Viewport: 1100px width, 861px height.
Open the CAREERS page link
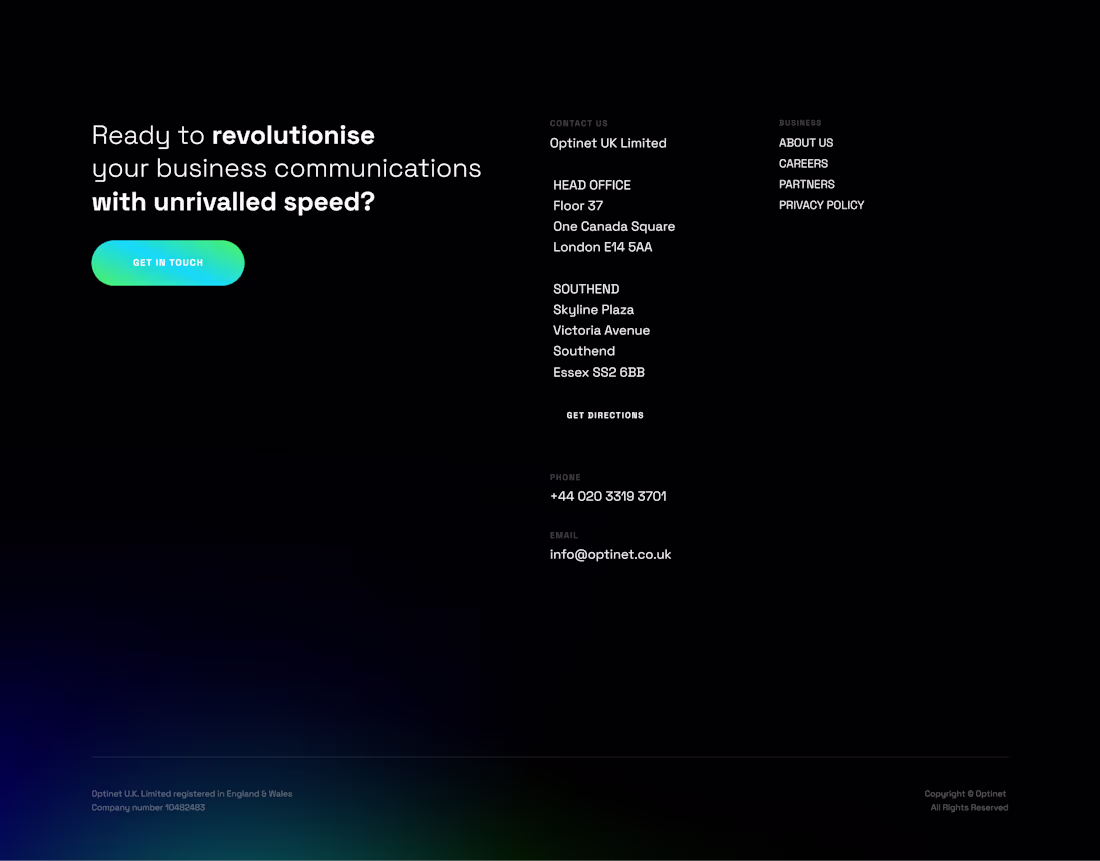coord(803,163)
